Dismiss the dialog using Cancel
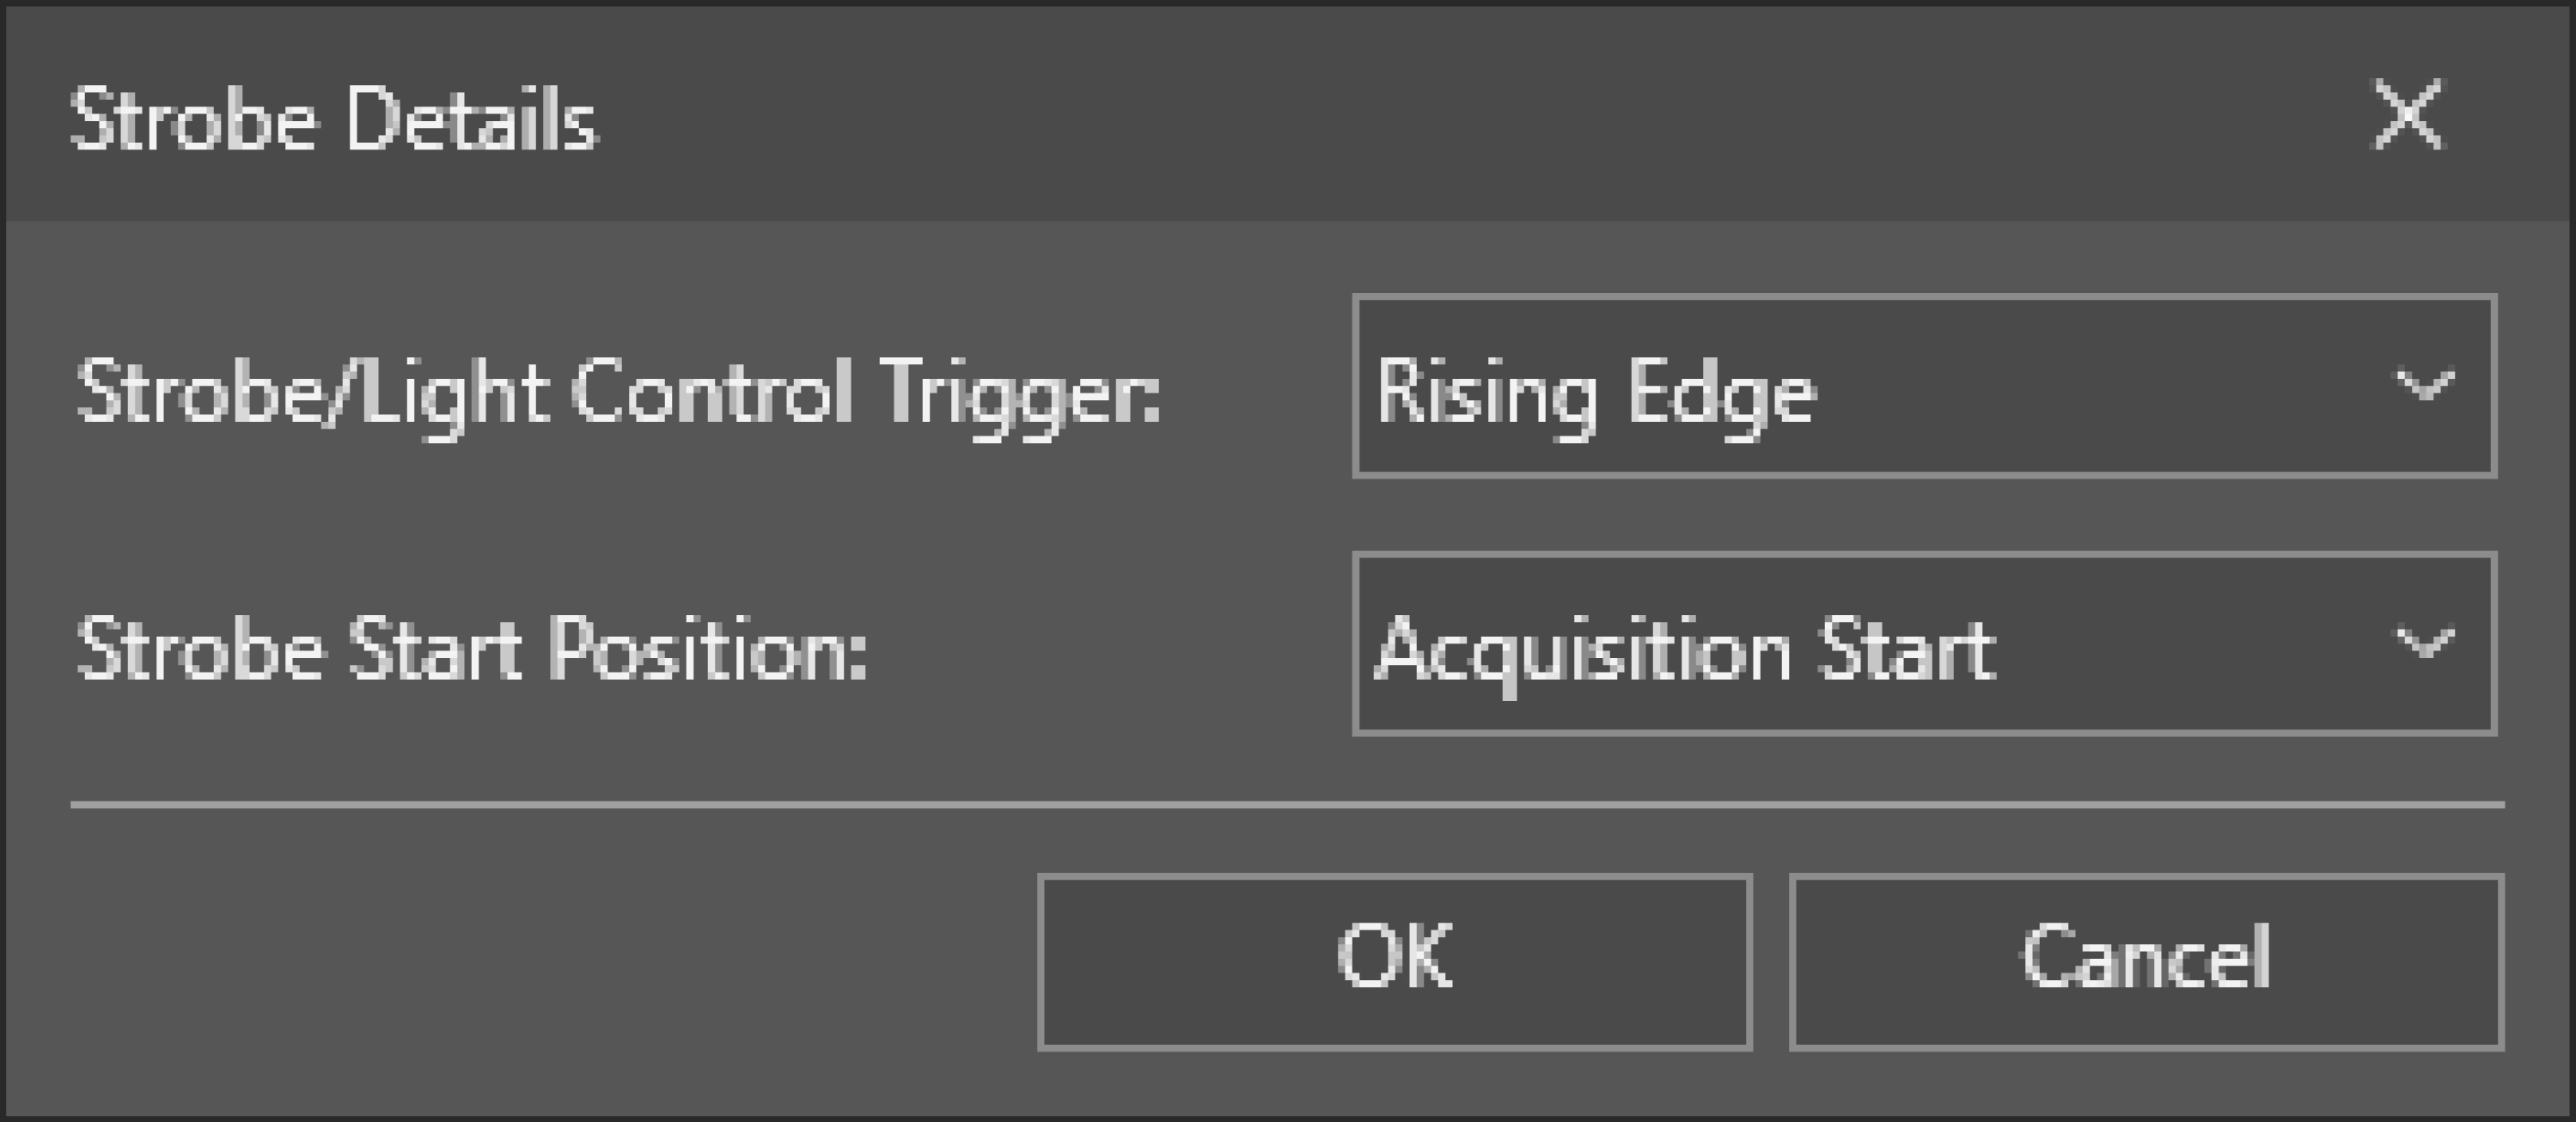 (2146, 961)
